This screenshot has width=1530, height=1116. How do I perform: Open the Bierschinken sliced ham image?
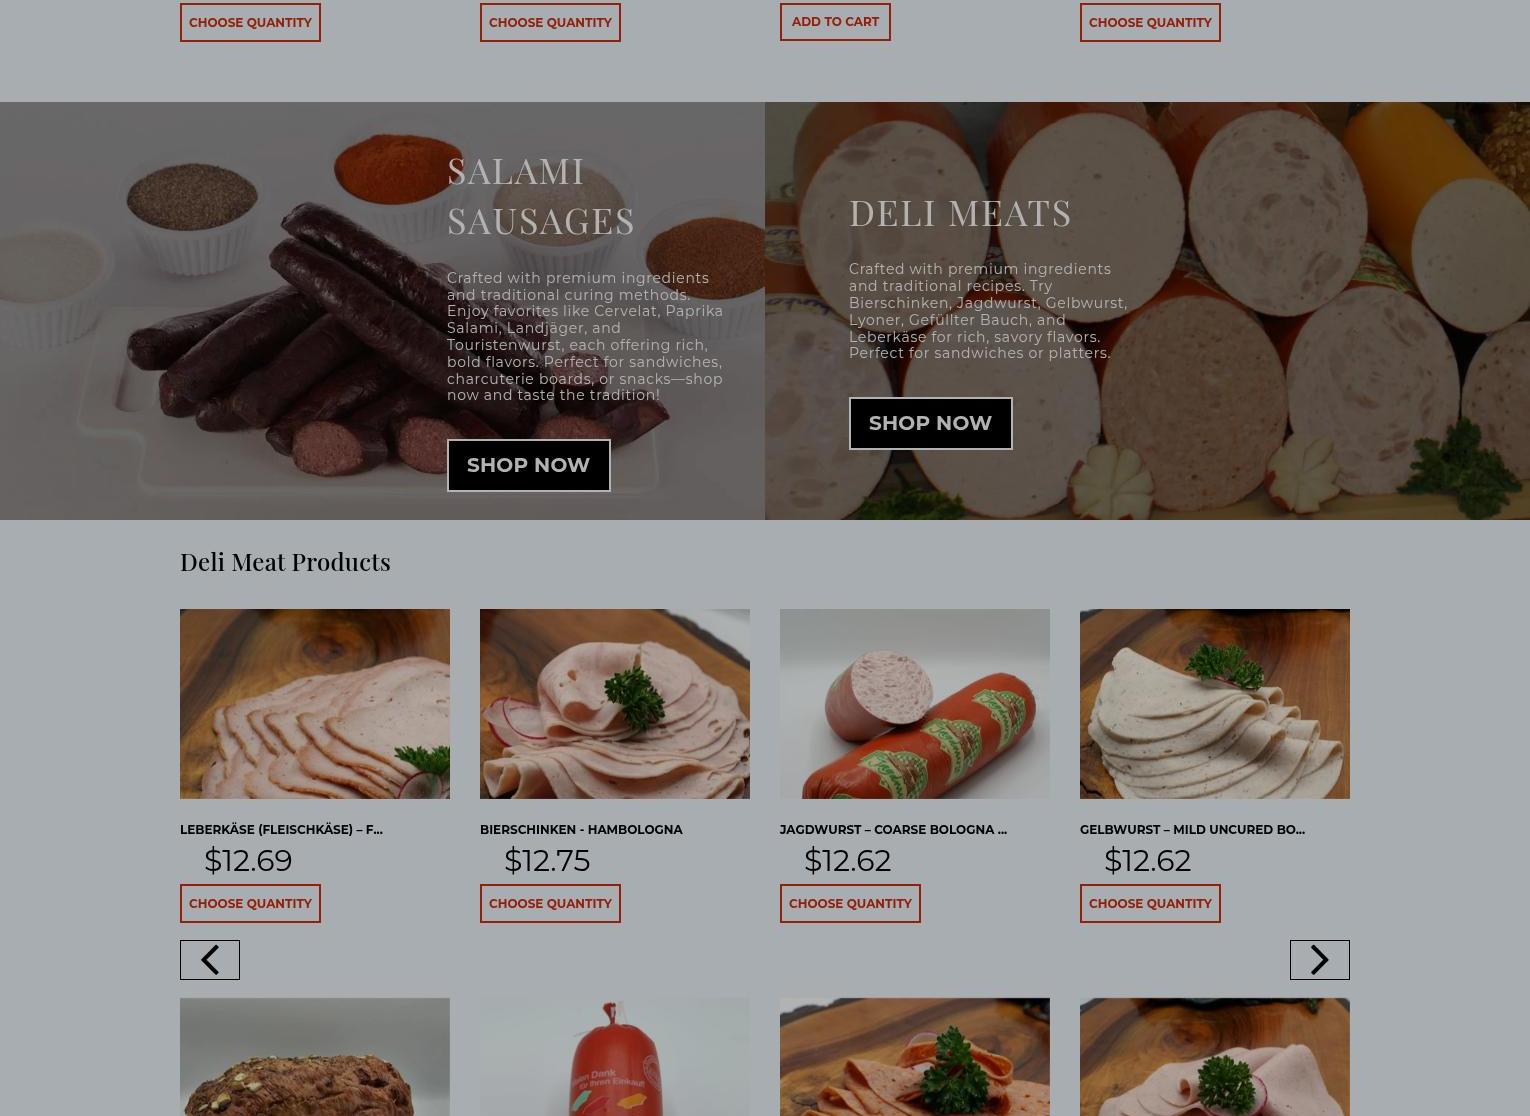615,704
